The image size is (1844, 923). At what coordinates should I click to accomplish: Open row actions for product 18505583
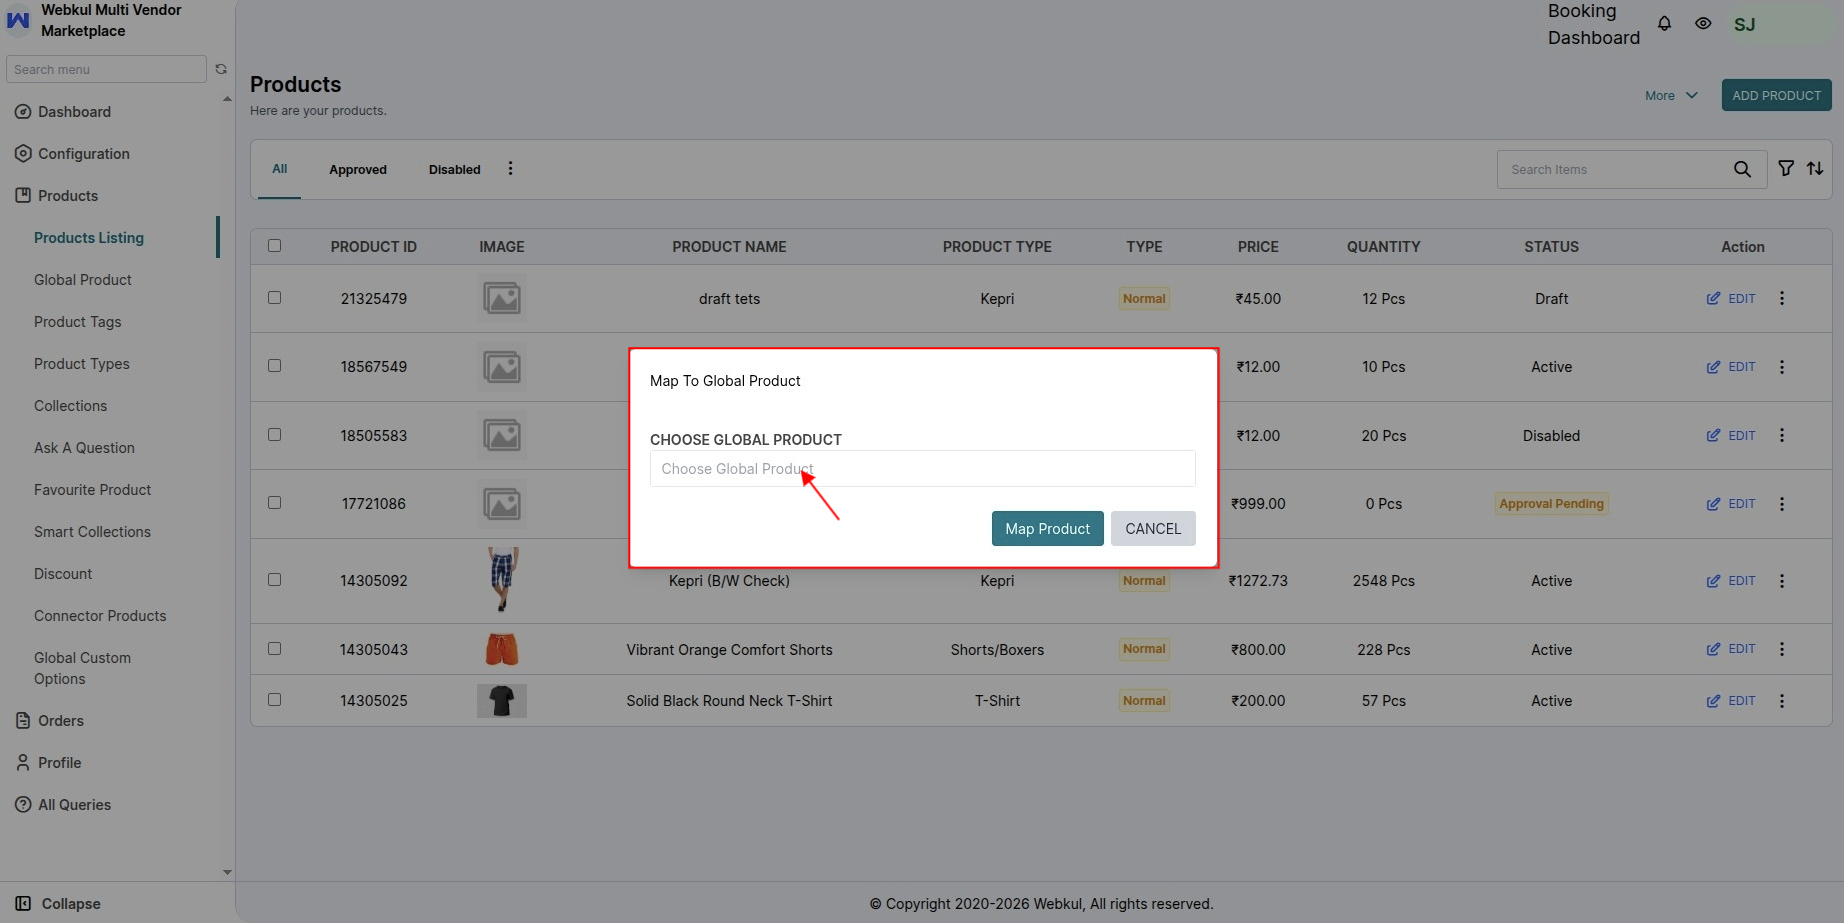(x=1781, y=435)
